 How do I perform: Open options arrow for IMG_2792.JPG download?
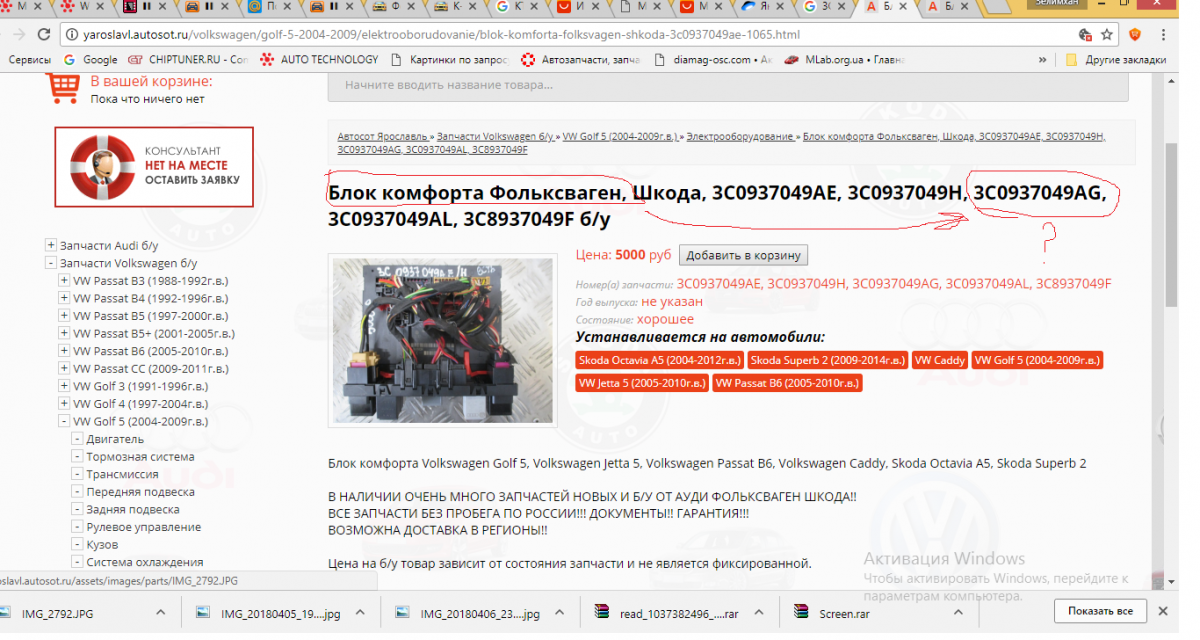[162, 612]
